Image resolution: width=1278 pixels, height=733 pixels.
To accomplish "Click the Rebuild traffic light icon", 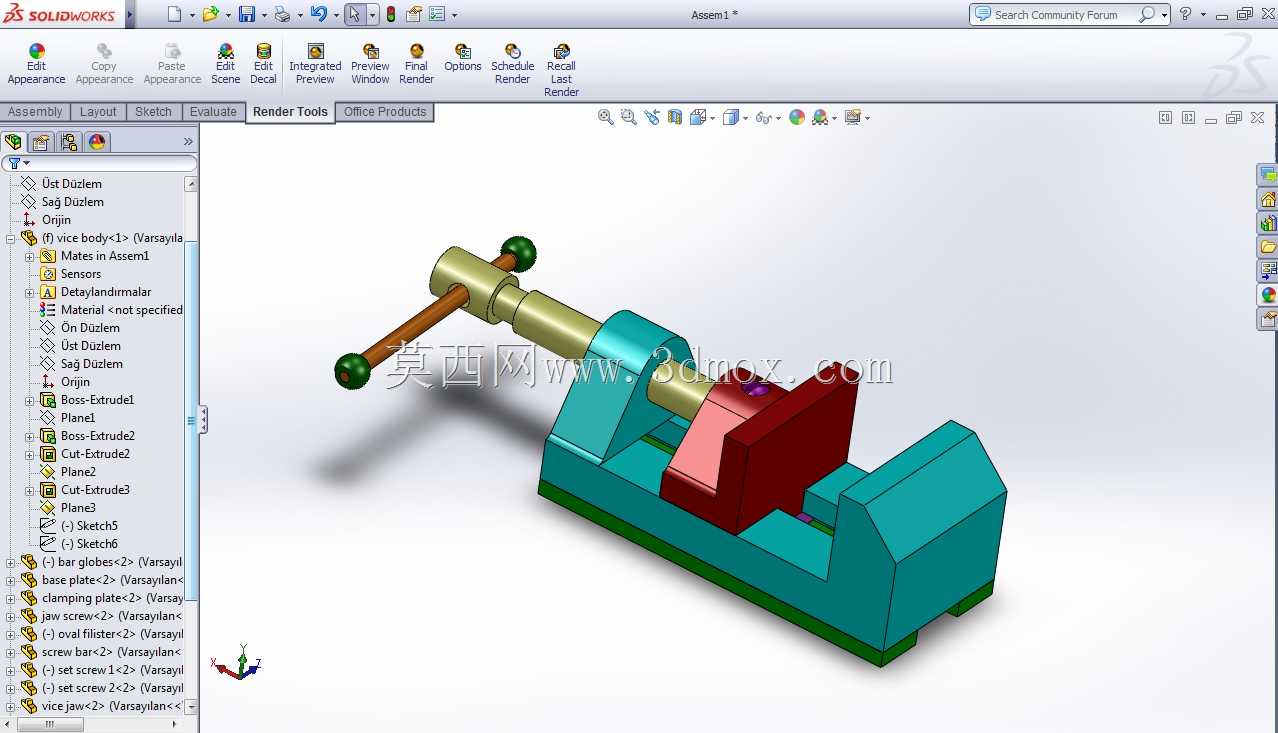I will click(x=390, y=14).
